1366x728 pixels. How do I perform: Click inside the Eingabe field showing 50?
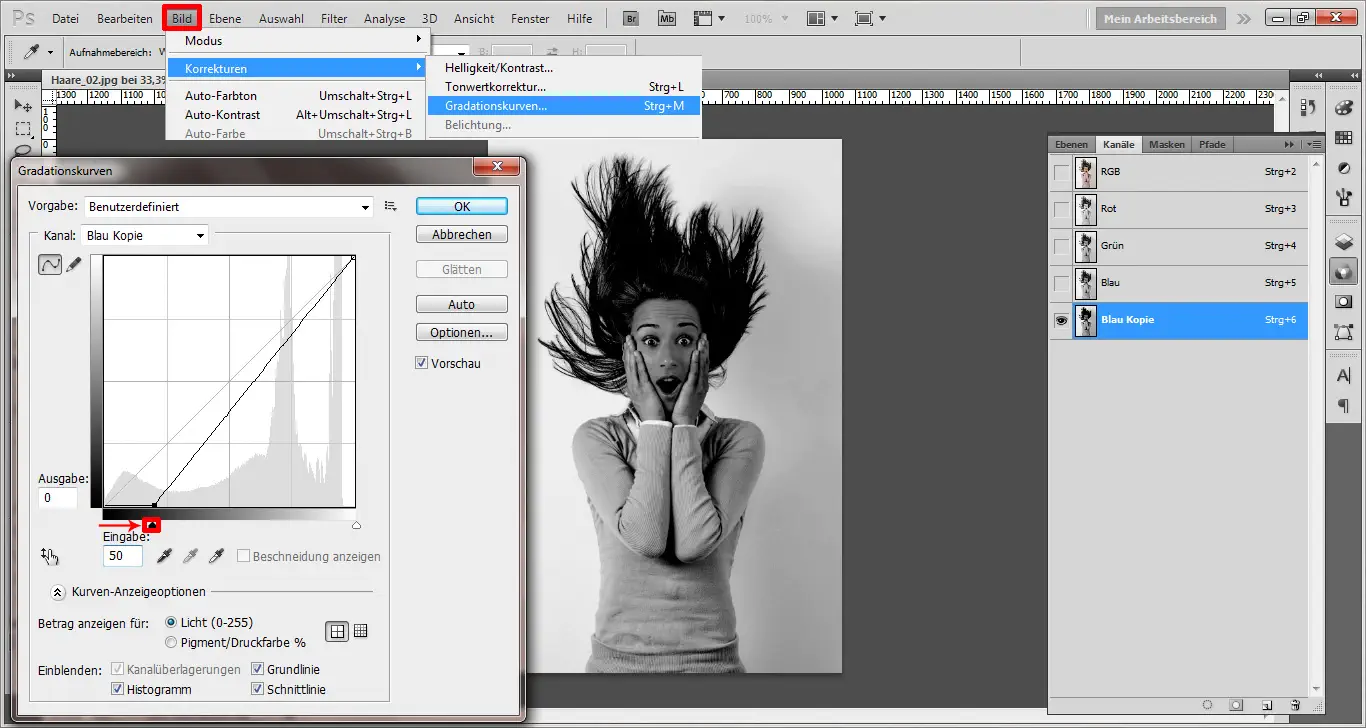pos(121,556)
